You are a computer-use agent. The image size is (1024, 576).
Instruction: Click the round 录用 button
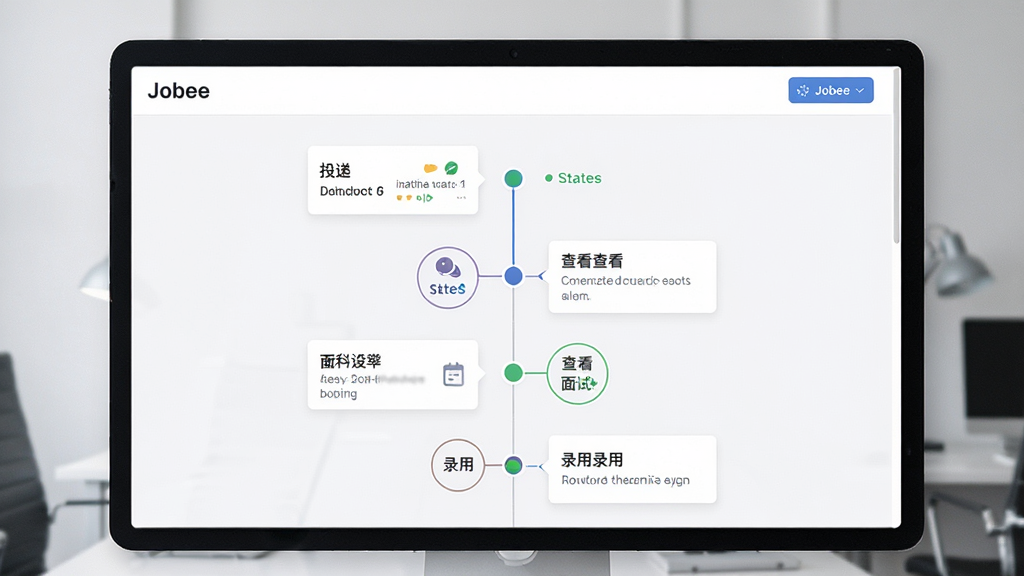pyautogui.click(x=458, y=465)
